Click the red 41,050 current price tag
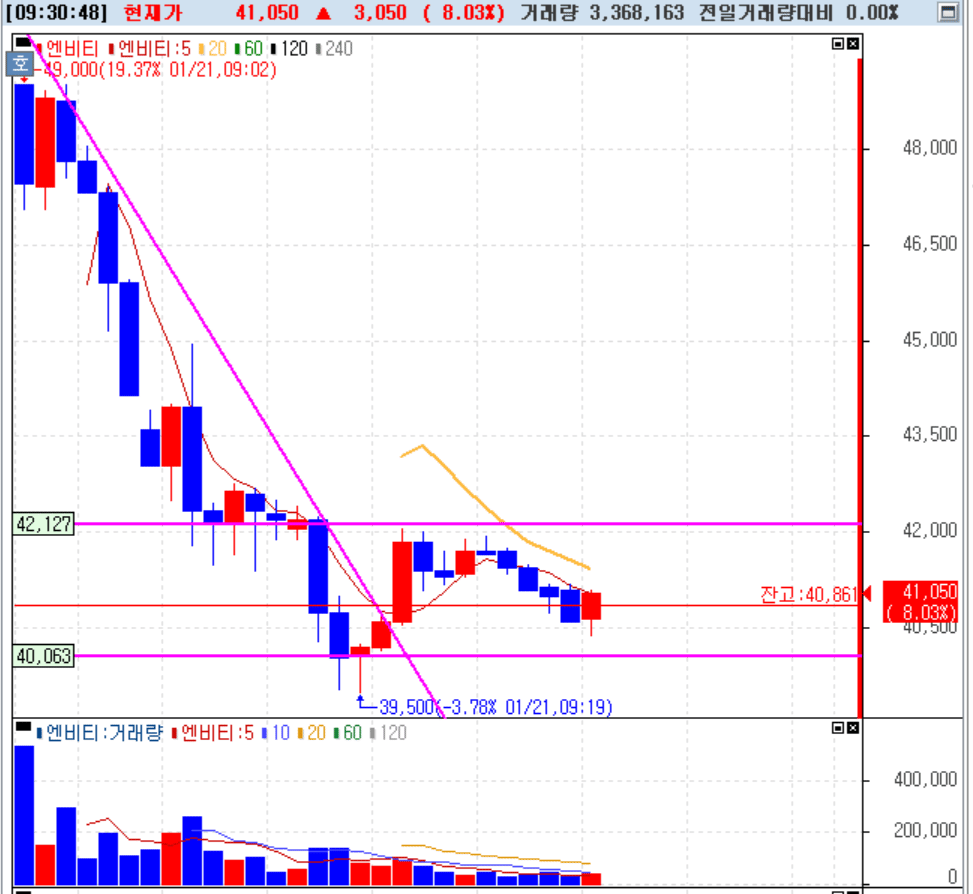This screenshot has height=894, width=973. click(x=921, y=601)
